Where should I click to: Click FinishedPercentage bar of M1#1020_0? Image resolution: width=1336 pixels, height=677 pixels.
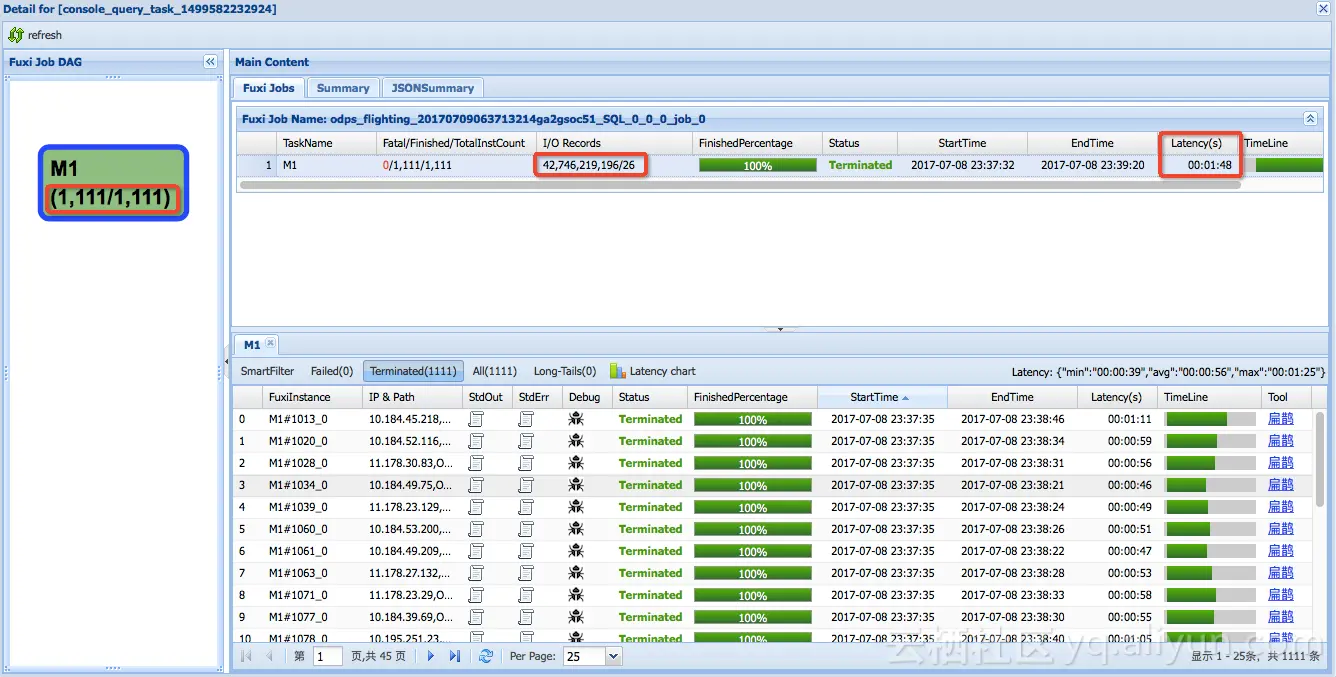tap(752, 441)
